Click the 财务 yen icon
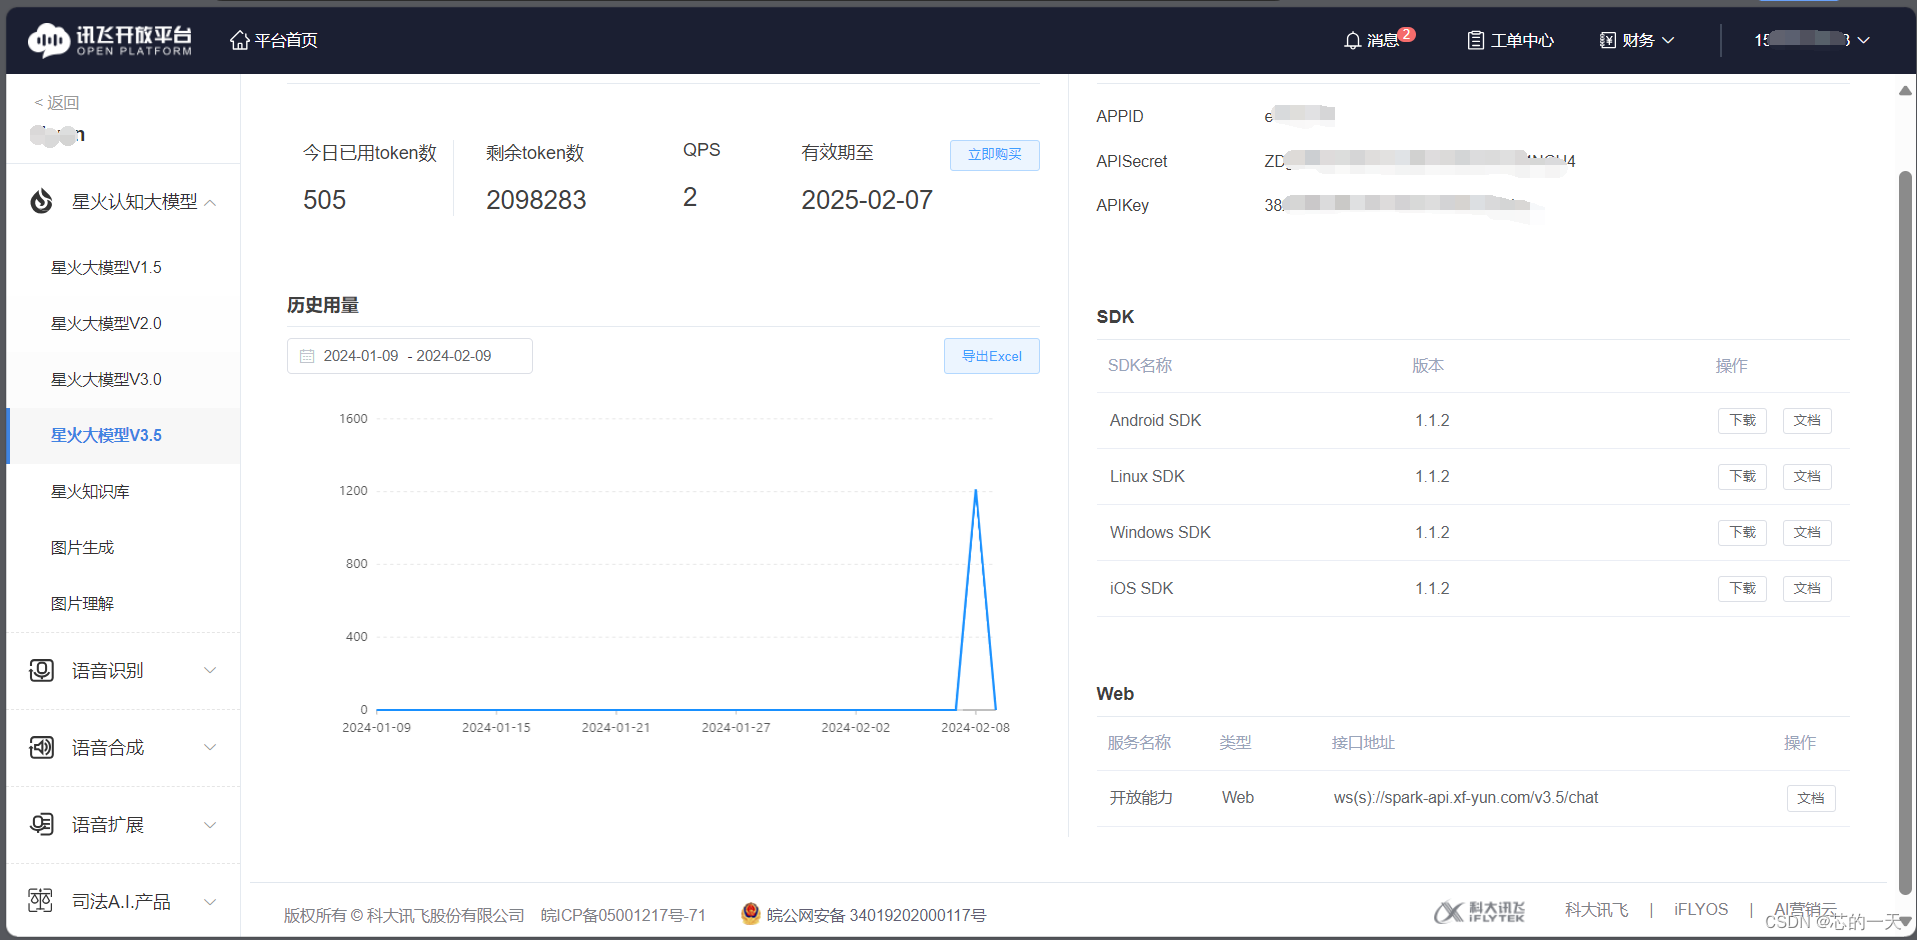The image size is (1917, 940). (x=1607, y=40)
